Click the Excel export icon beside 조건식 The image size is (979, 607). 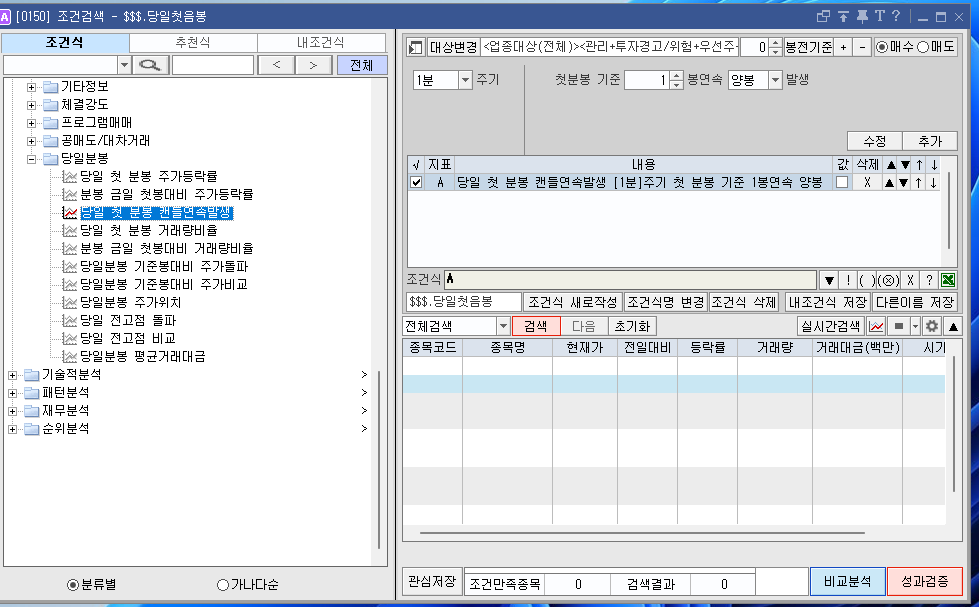click(948, 280)
